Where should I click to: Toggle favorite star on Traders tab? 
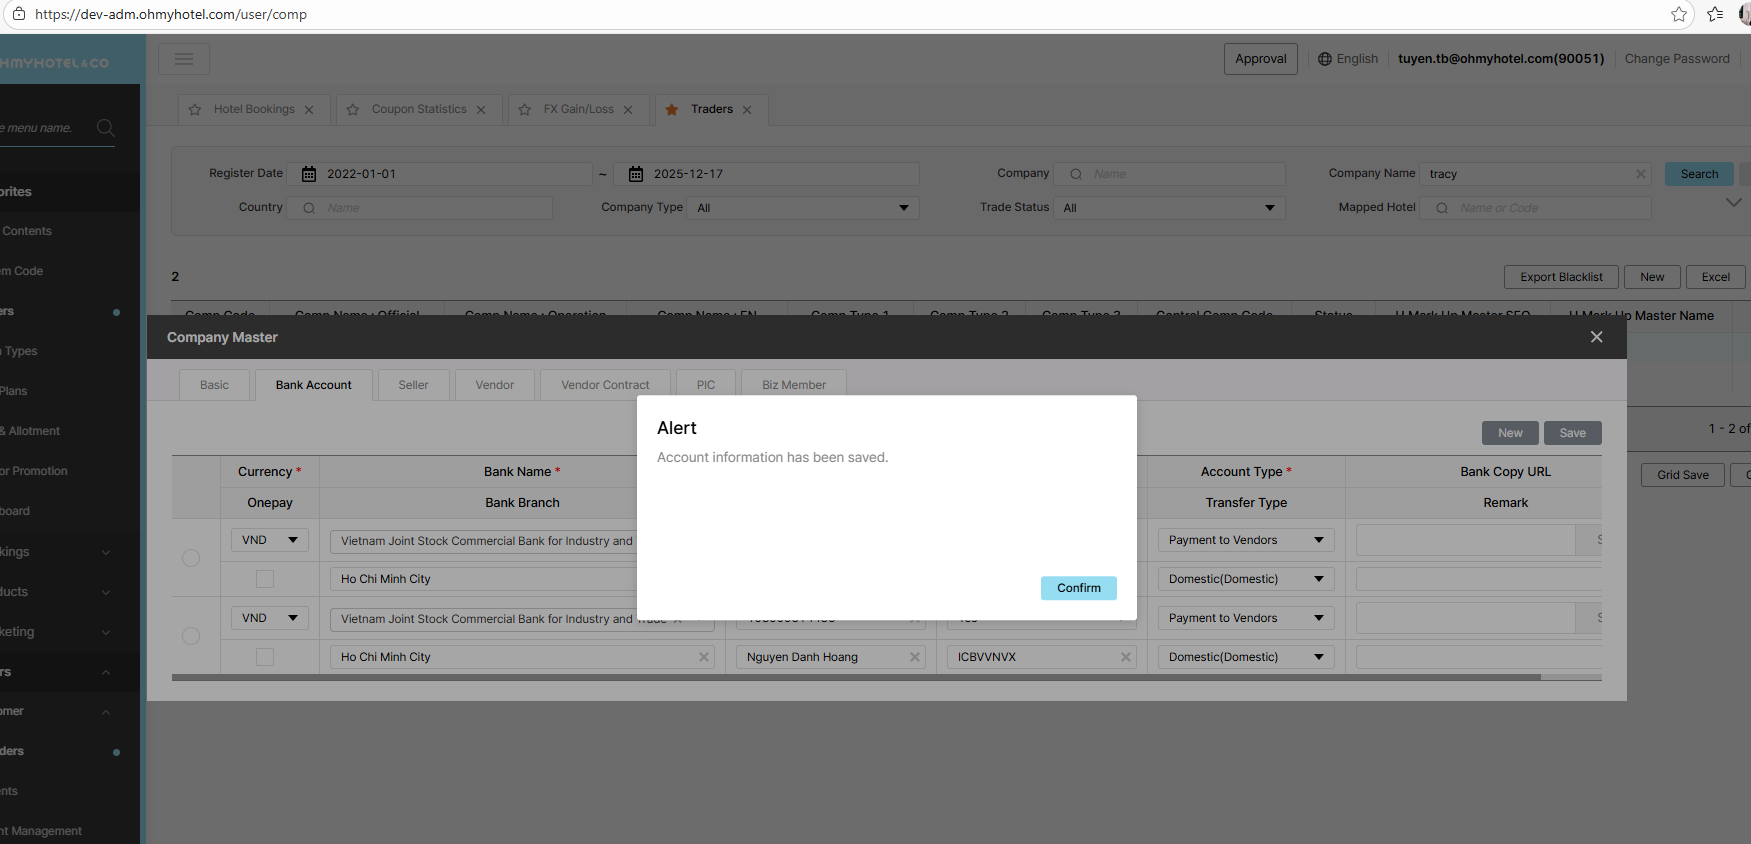click(x=672, y=110)
